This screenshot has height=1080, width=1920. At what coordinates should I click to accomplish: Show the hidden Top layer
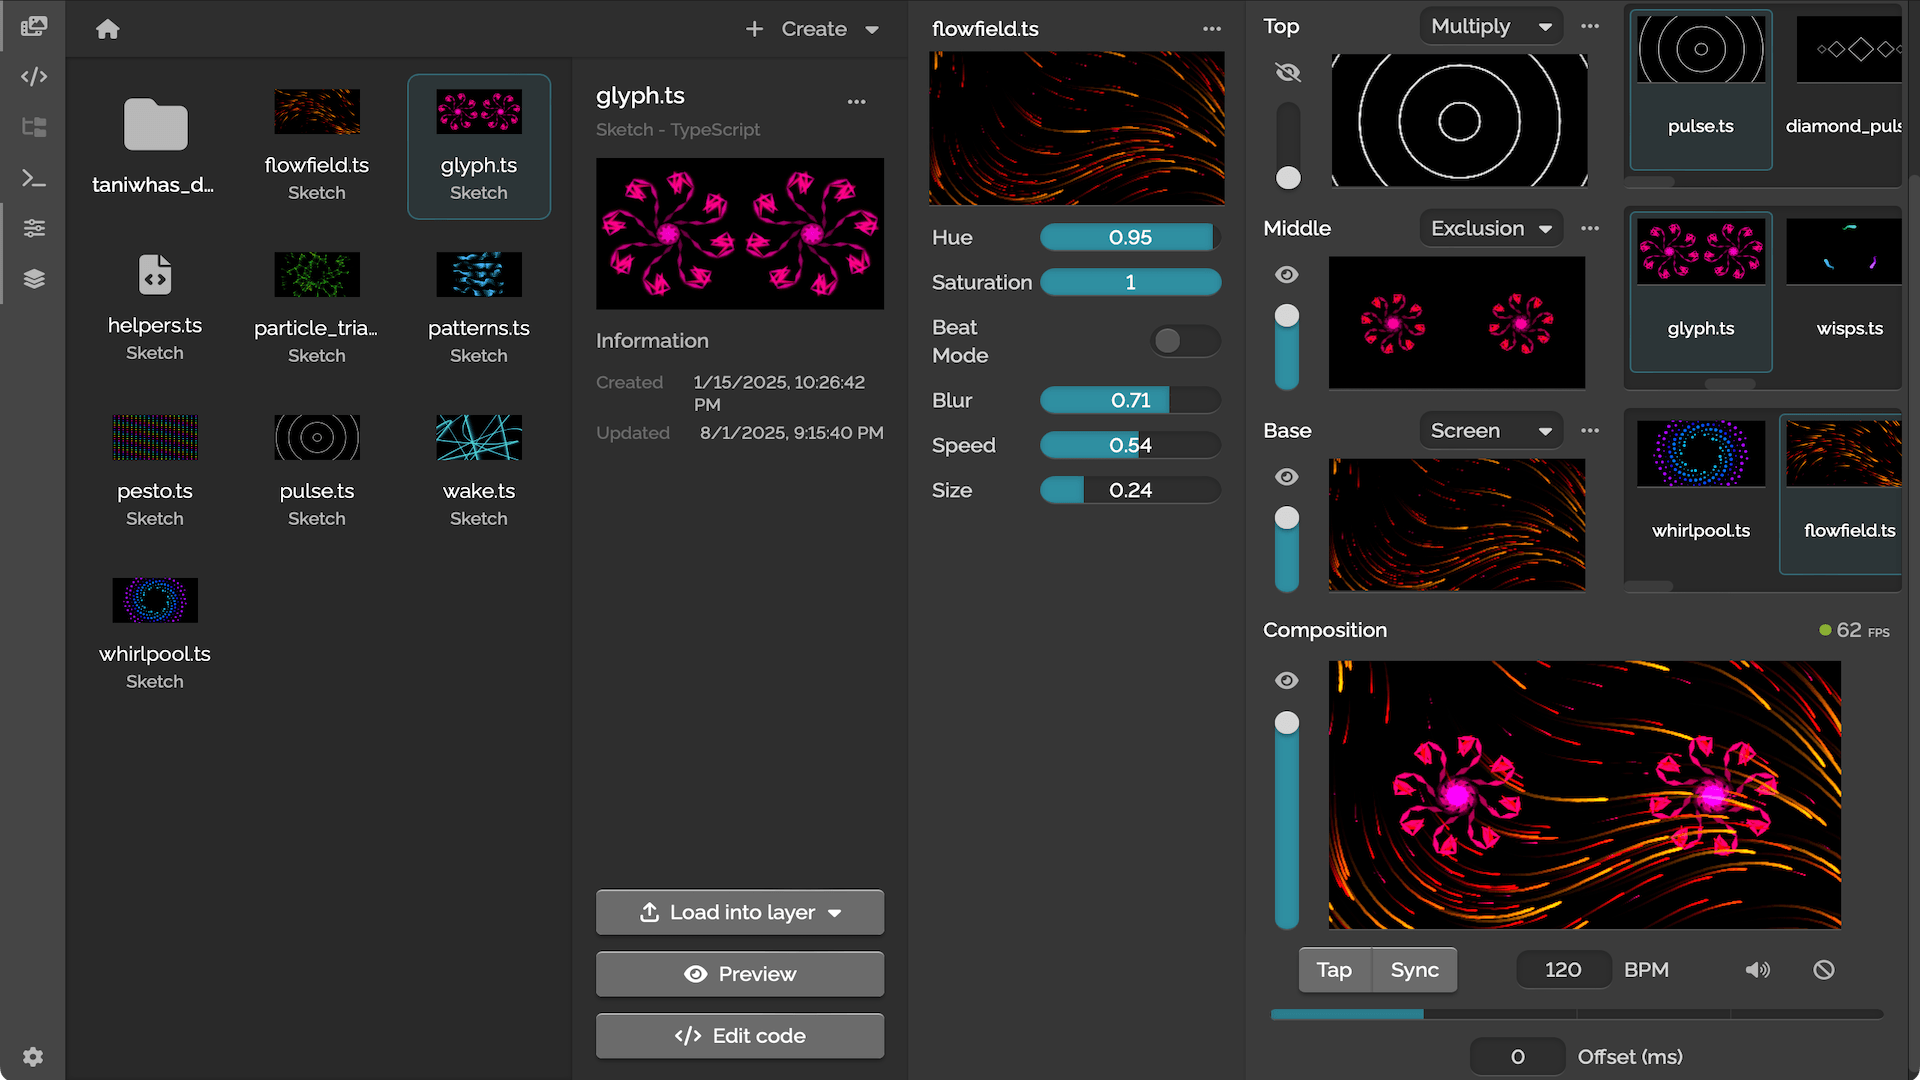pos(1288,72)
